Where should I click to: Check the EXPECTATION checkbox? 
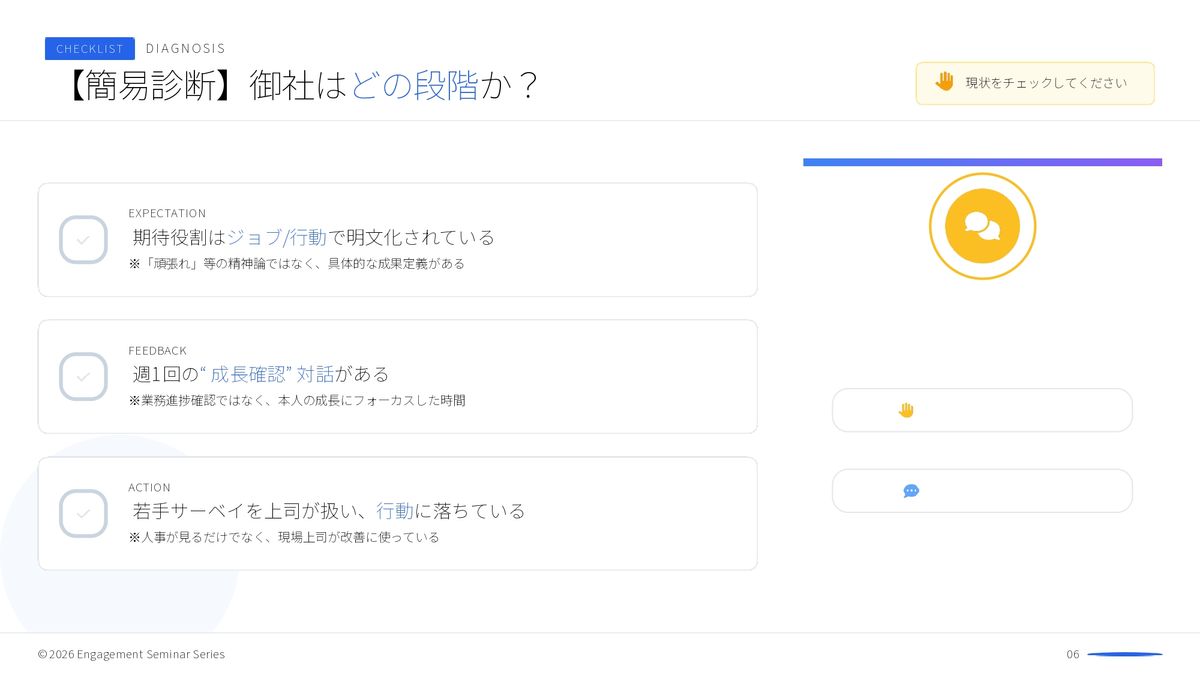click(x=83, y=240)
